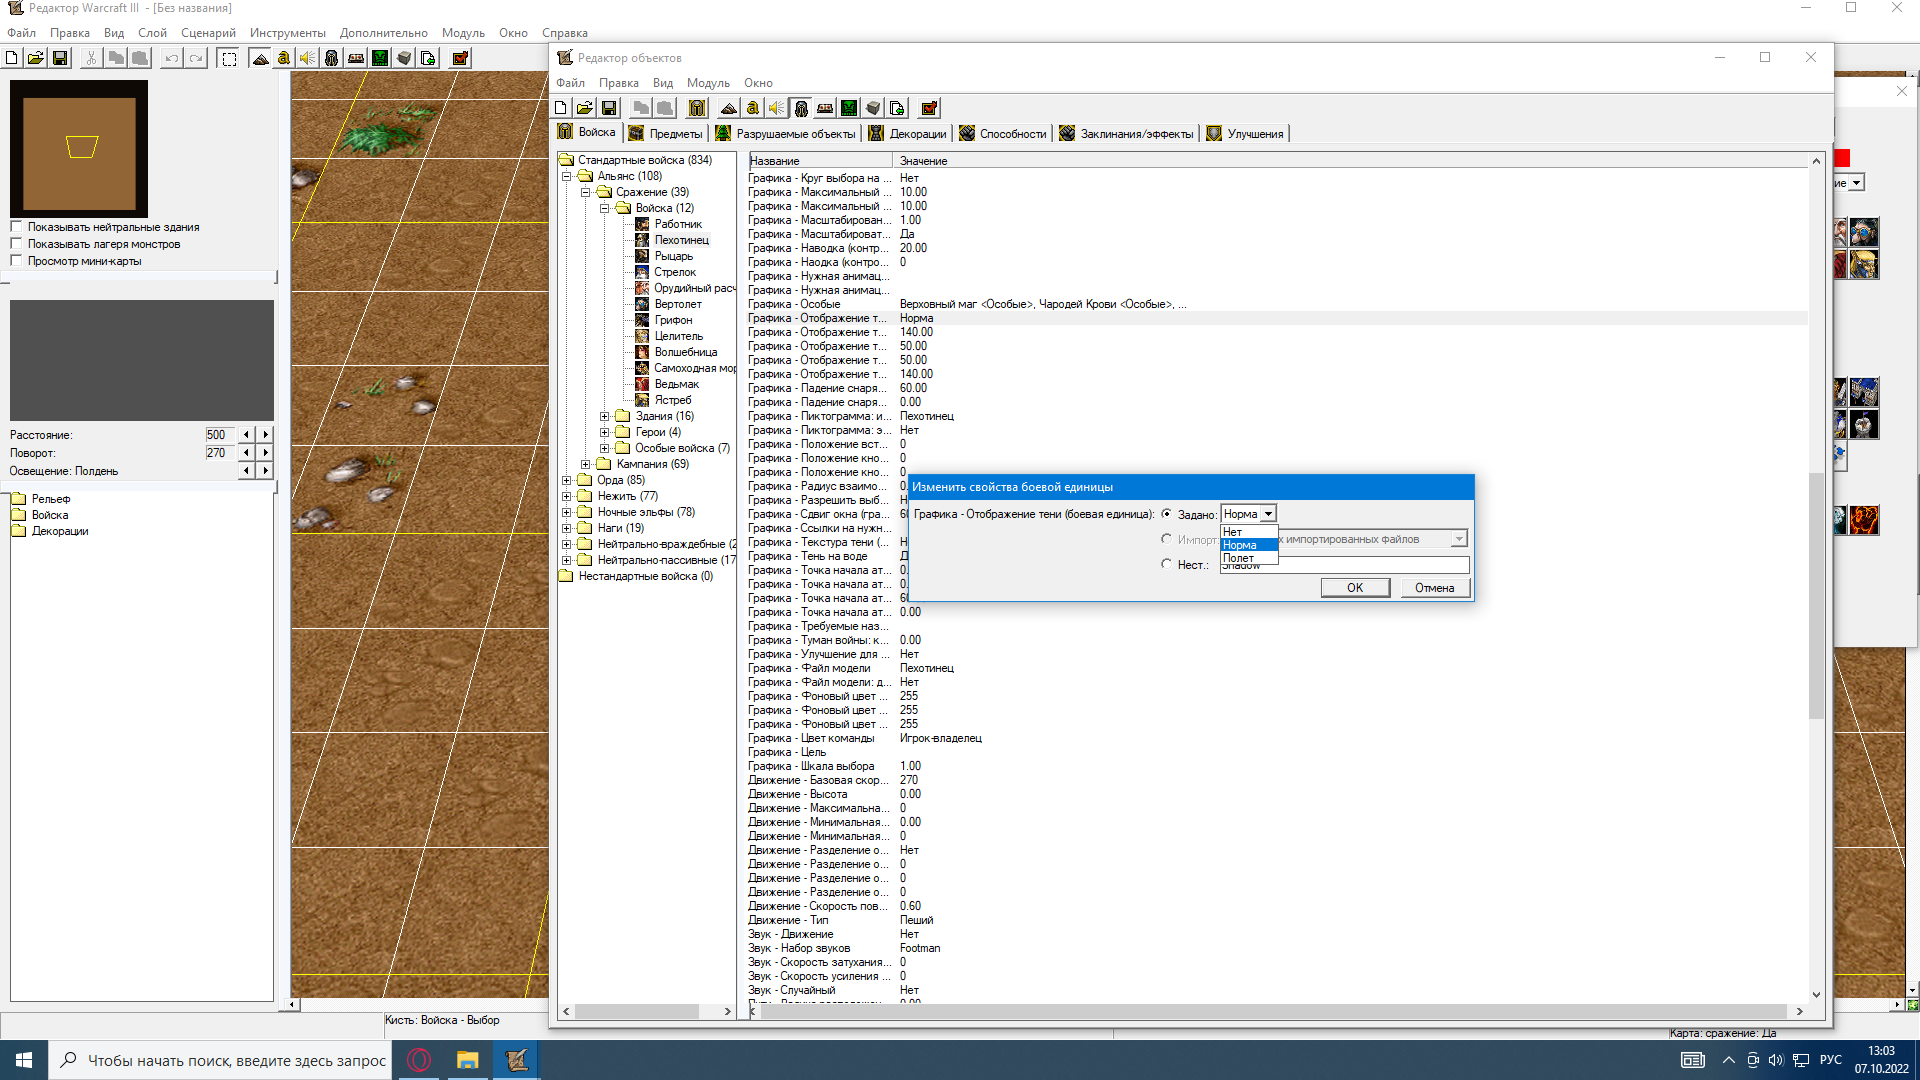
Task: Open the 'Модуль' menu in the Object Editor
Action: pyautogui.click(x=708, y=83)
